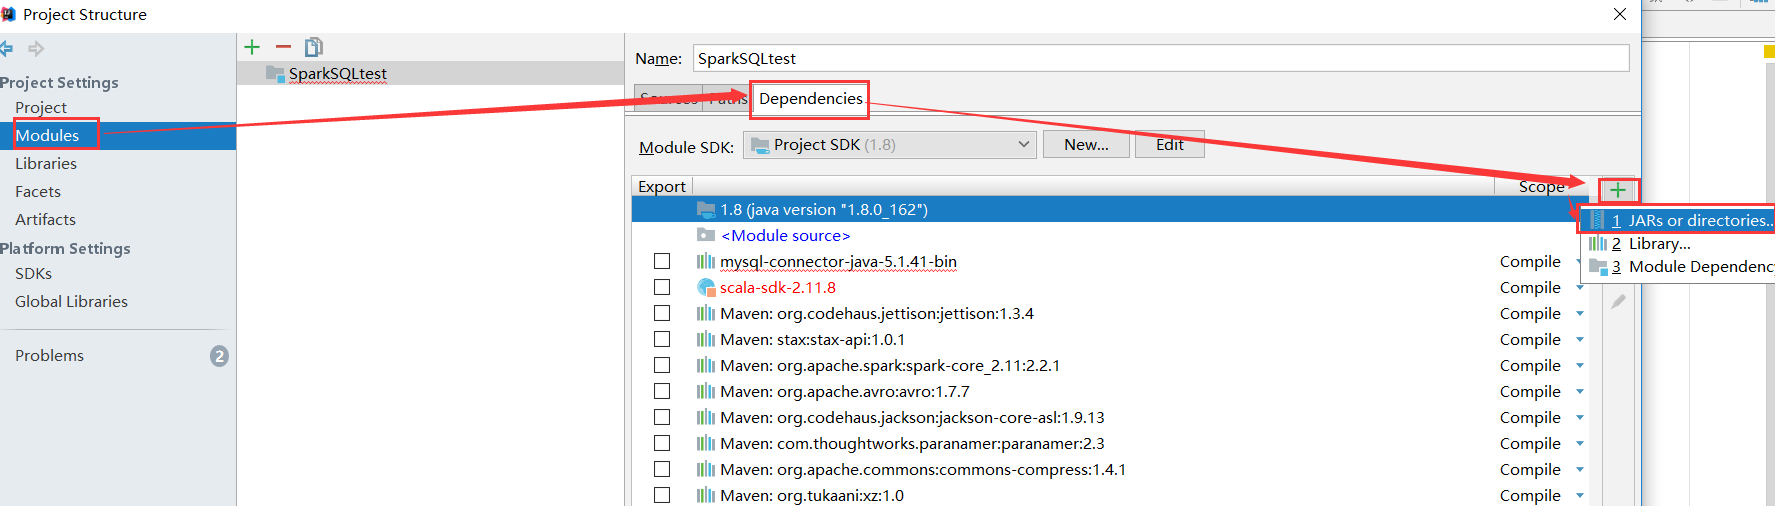Click the commons-compress Maven library icon

point(706,469)
